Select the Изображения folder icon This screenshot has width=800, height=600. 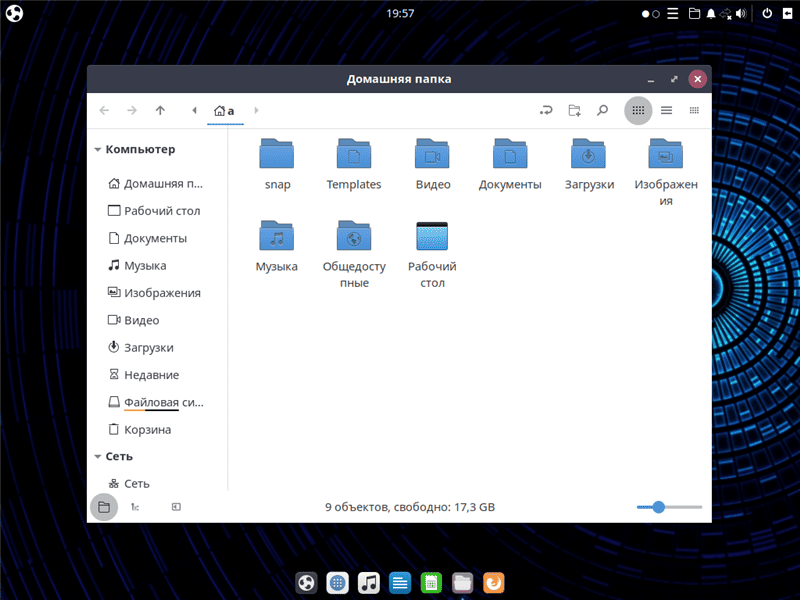[666, 154]
